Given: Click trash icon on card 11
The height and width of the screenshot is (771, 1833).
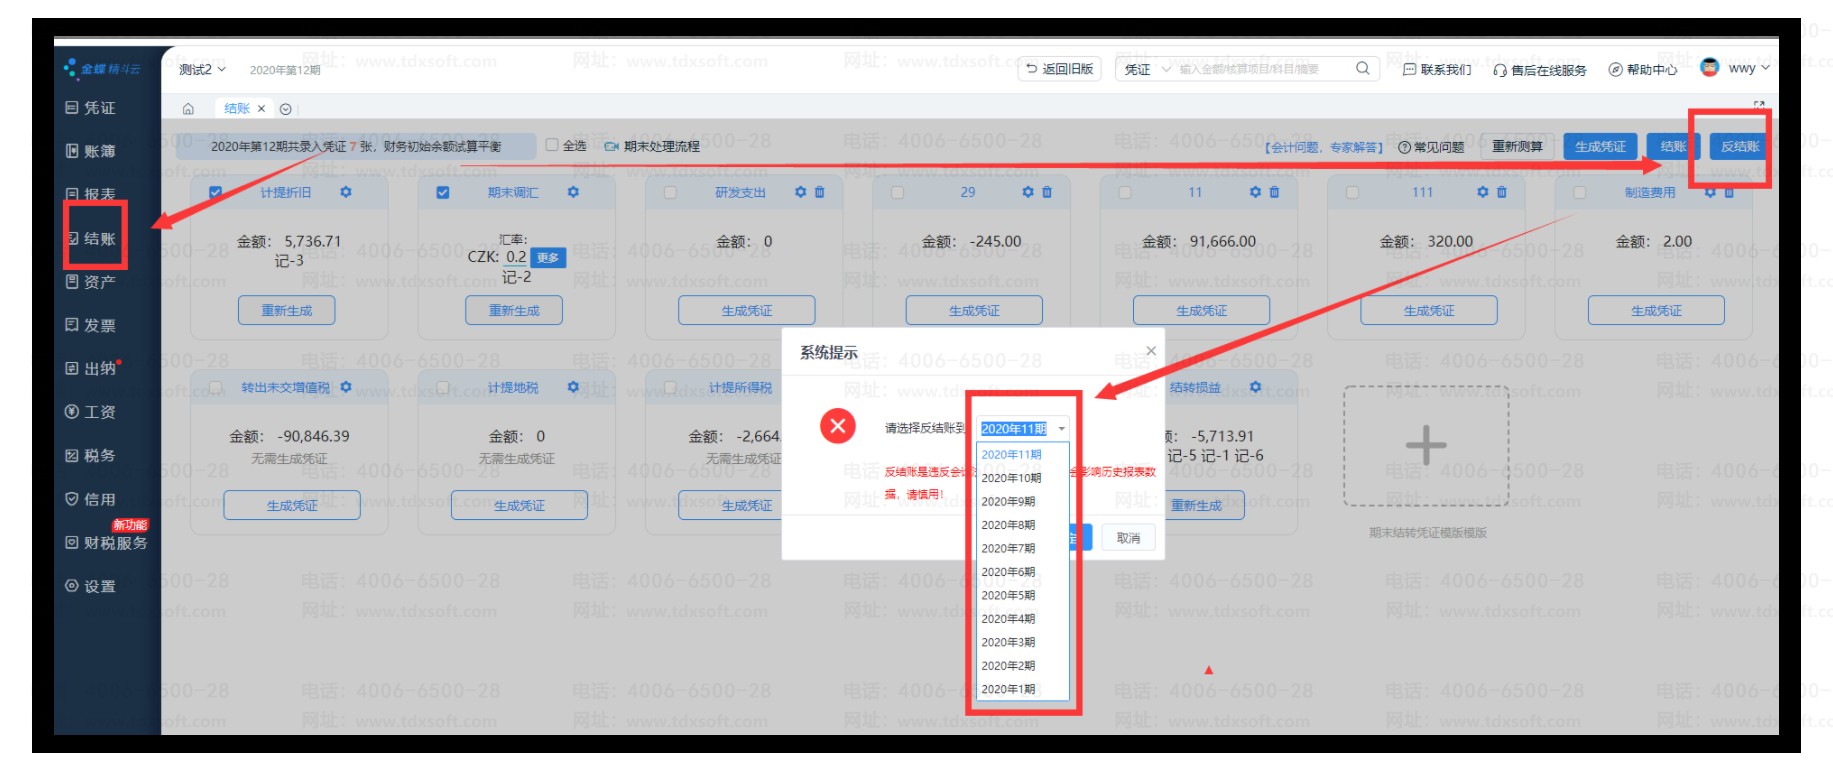Looking at the screenshot, I should [1274, 192].
